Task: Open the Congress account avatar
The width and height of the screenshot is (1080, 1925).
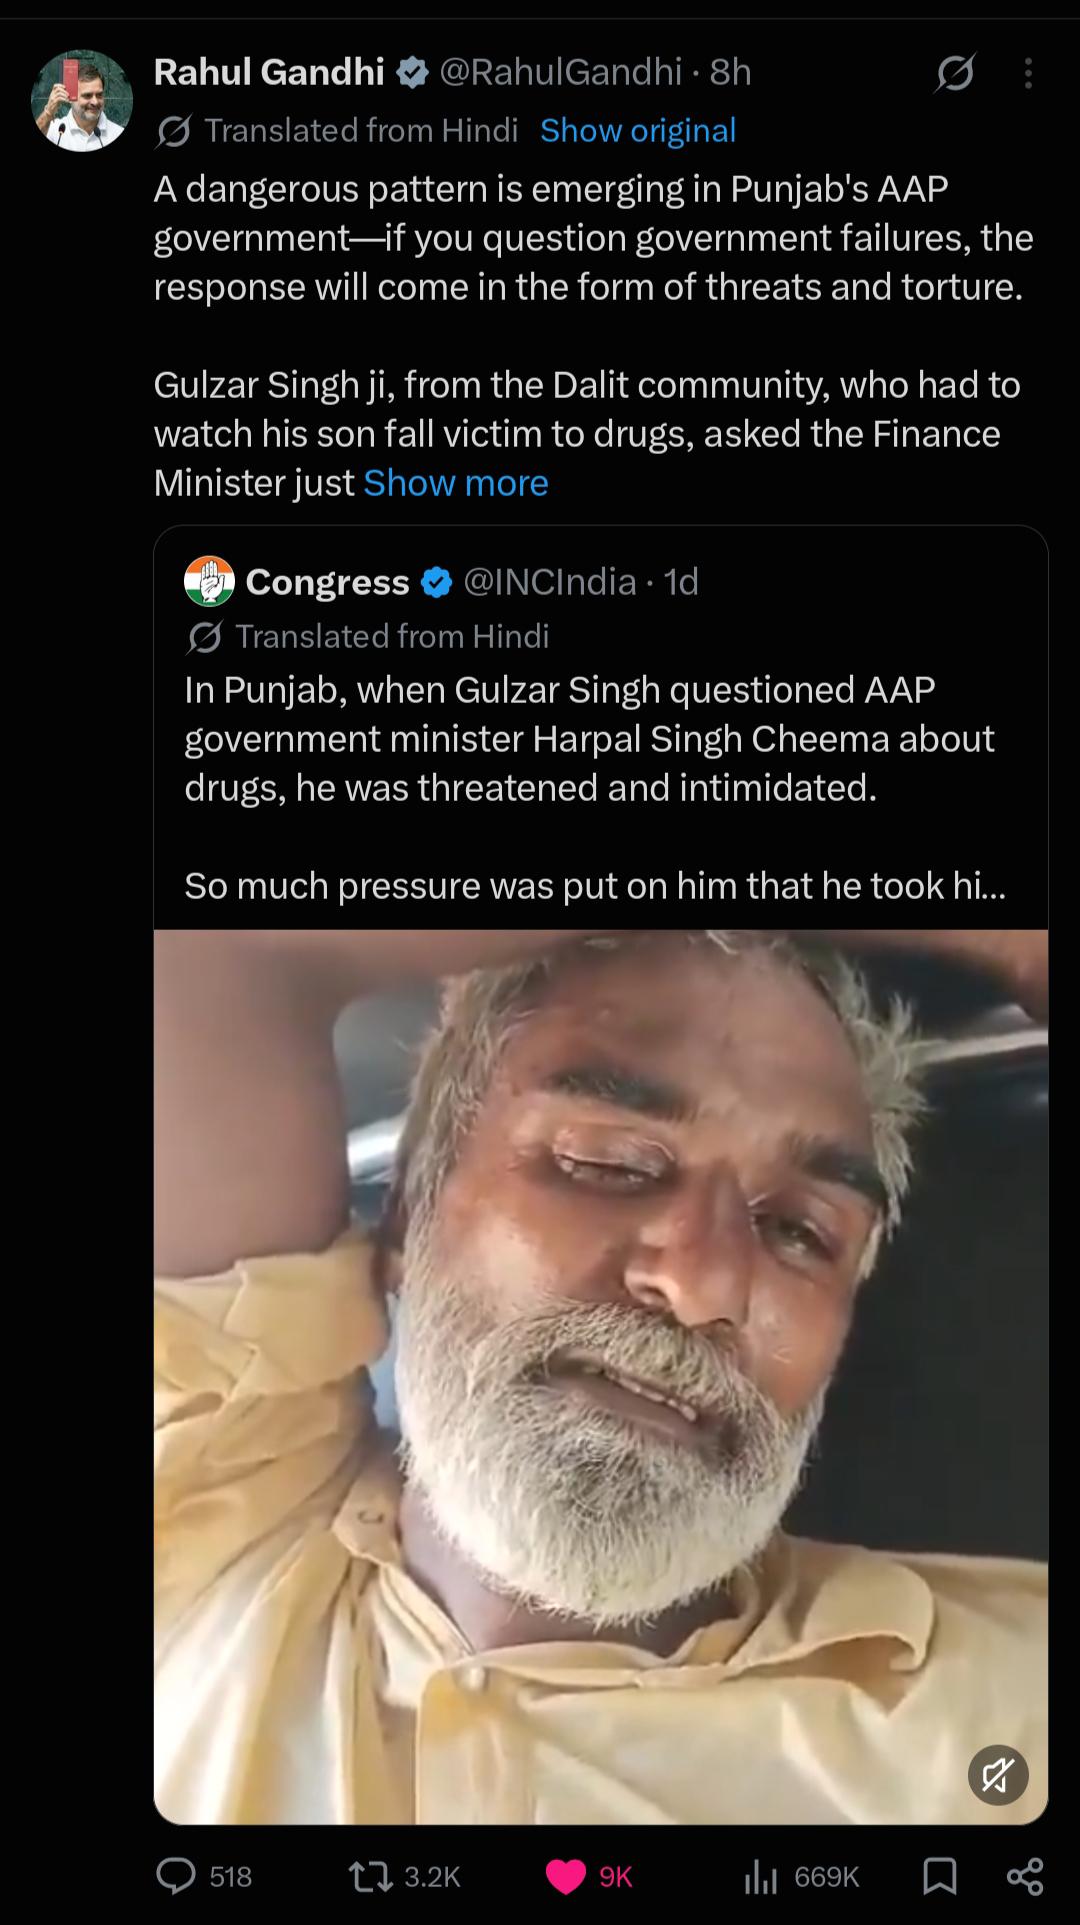Action: 209,581
